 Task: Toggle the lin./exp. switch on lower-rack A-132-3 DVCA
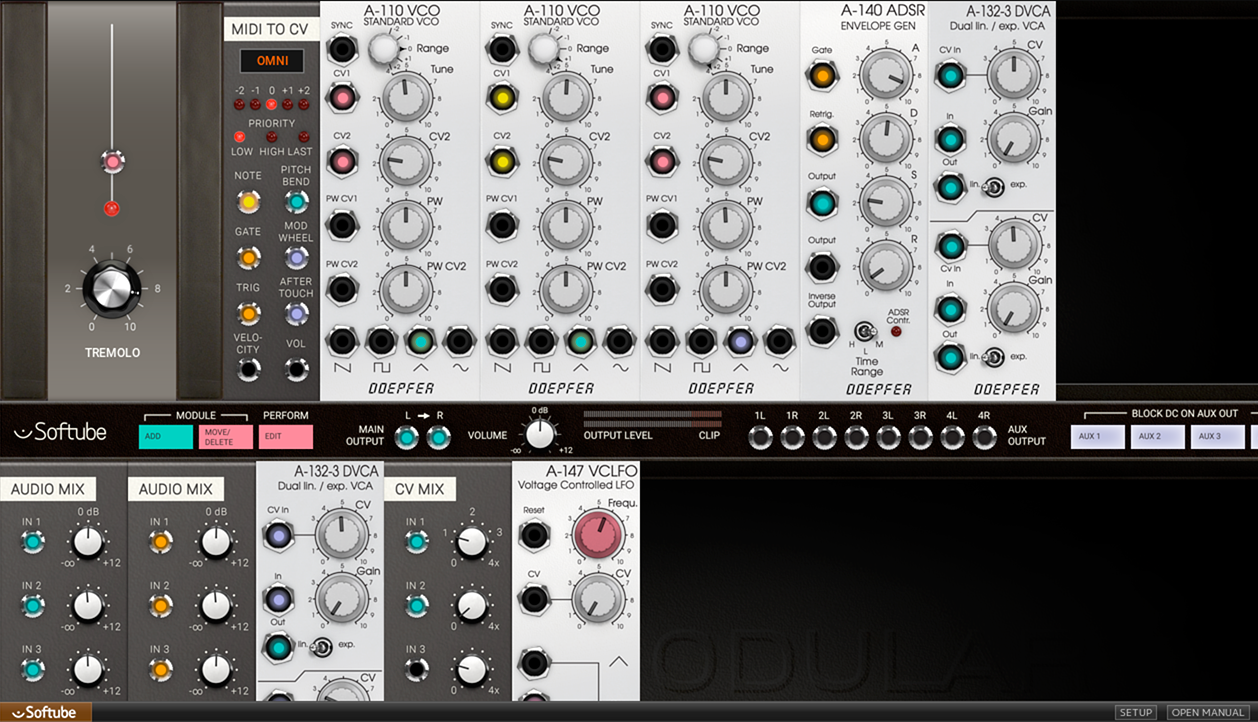321,645
